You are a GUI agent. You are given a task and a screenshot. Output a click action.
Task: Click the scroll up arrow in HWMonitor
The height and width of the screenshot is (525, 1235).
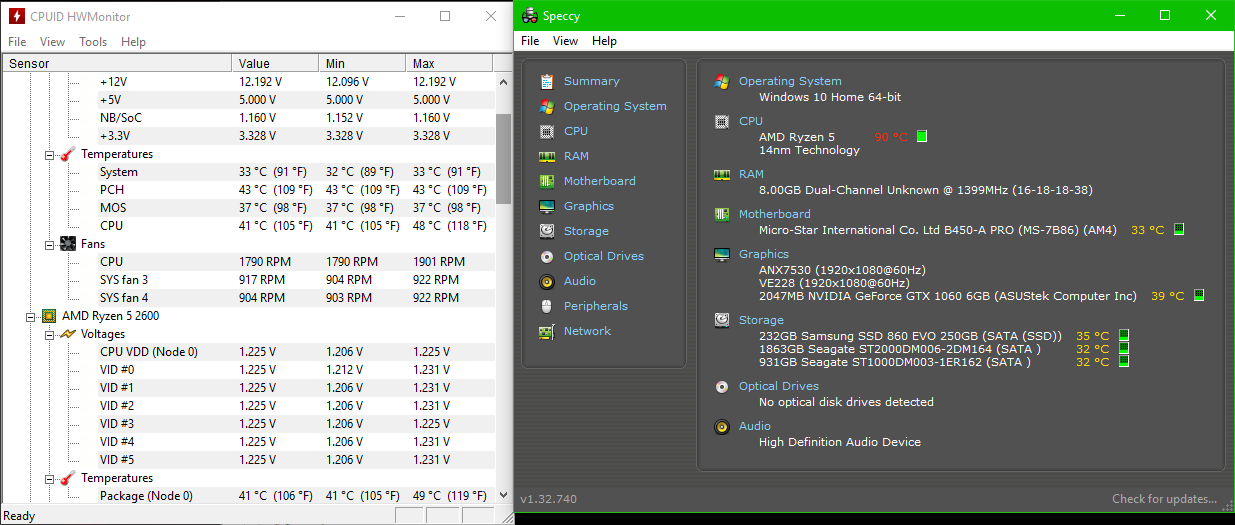click(504, 81)
